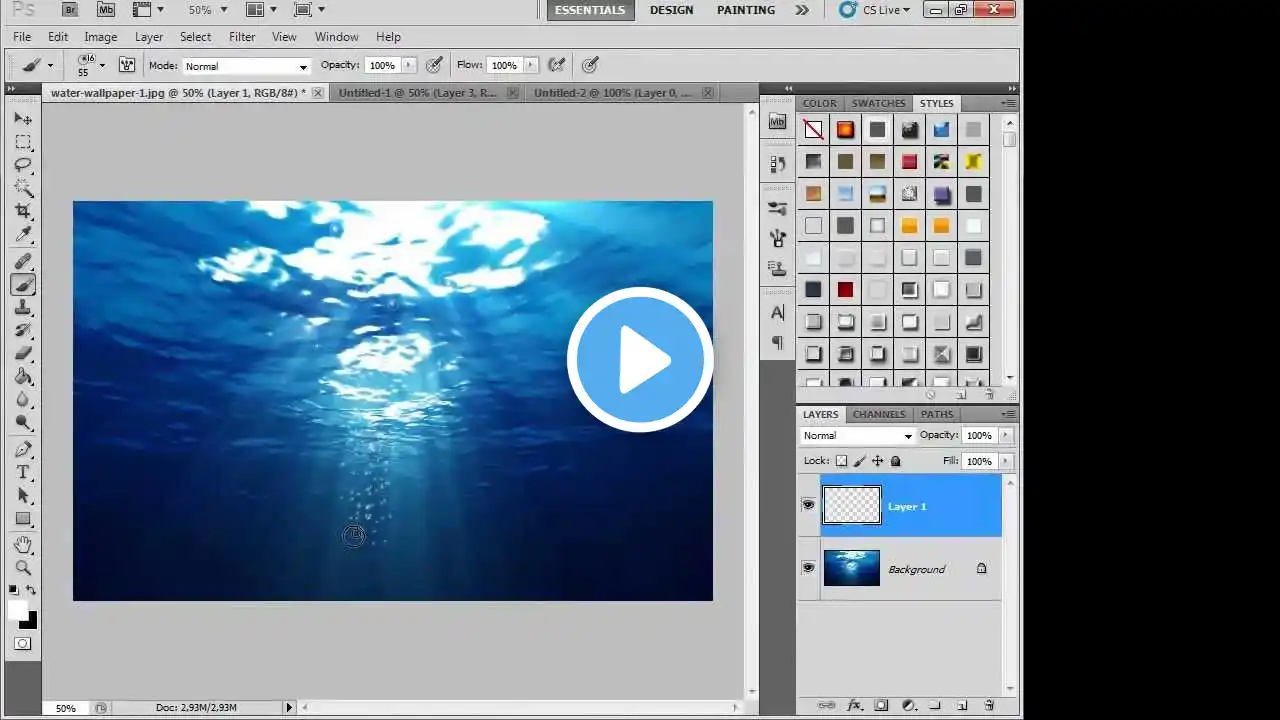Expand the brush Opacity slider arrow
The image size is (1280, 720).
coord(408,65)
